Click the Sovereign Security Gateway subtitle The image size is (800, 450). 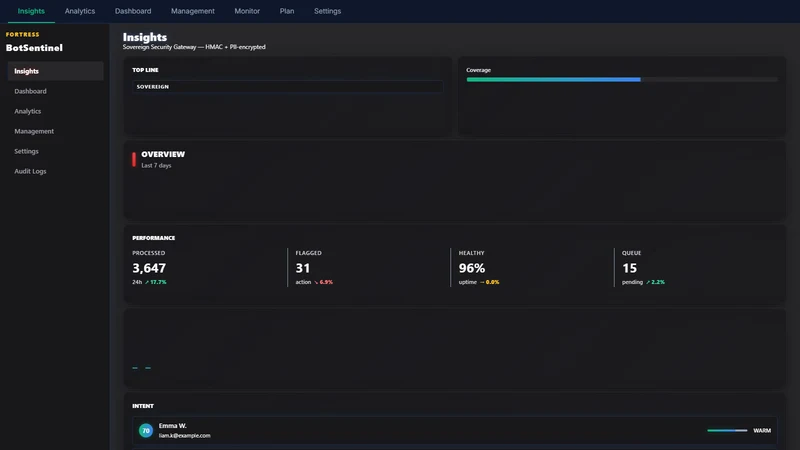tap(194, 47)
